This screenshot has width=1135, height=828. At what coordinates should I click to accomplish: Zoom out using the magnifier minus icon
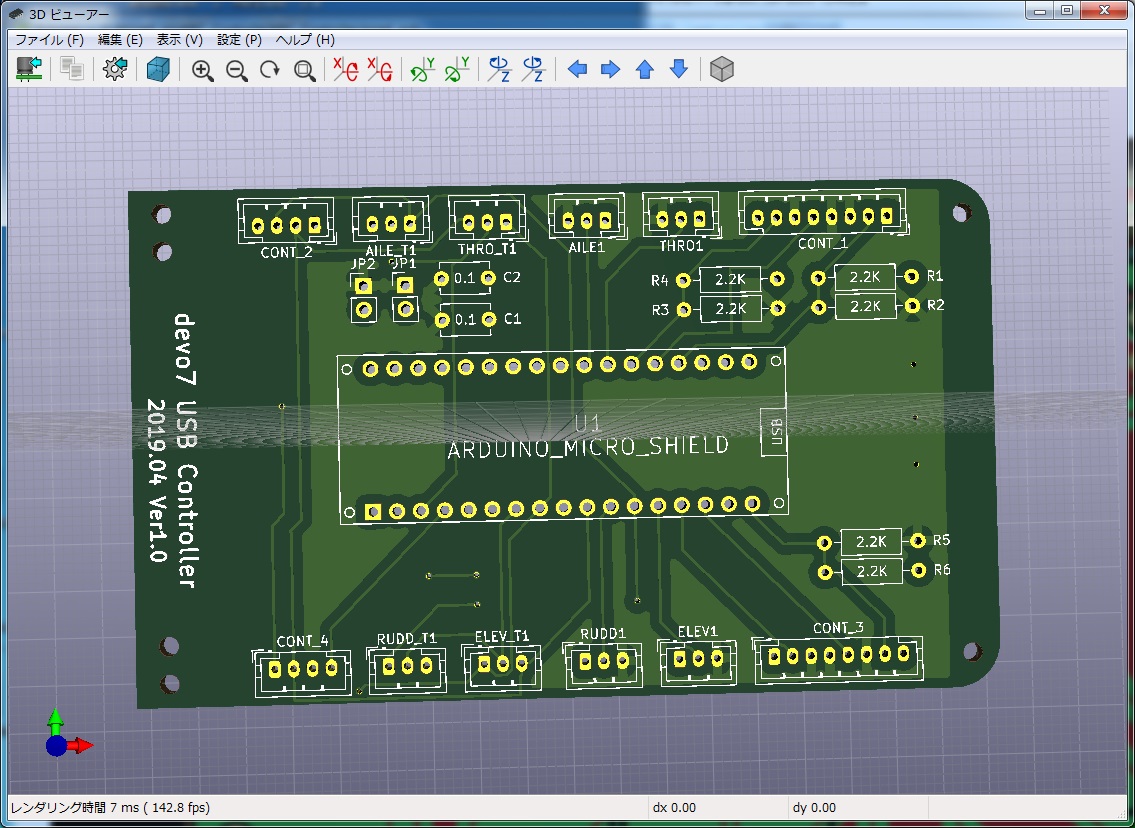236,70
